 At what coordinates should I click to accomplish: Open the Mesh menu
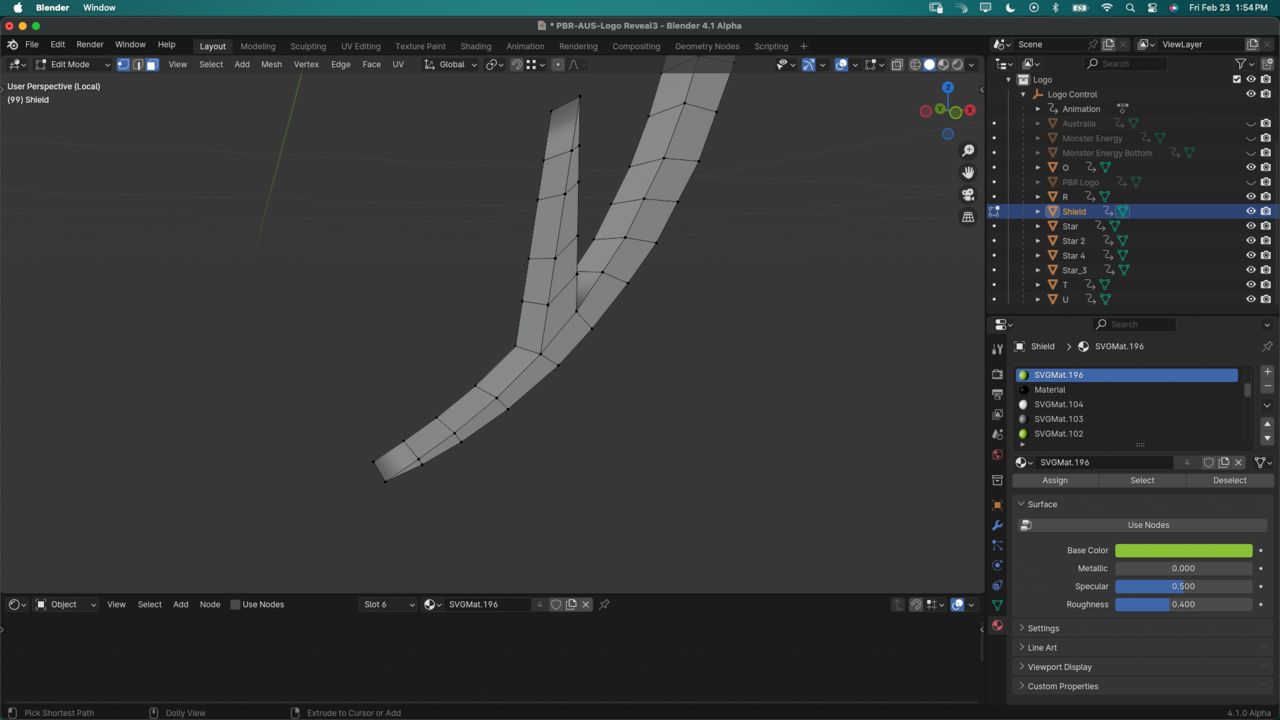point(271,64)
